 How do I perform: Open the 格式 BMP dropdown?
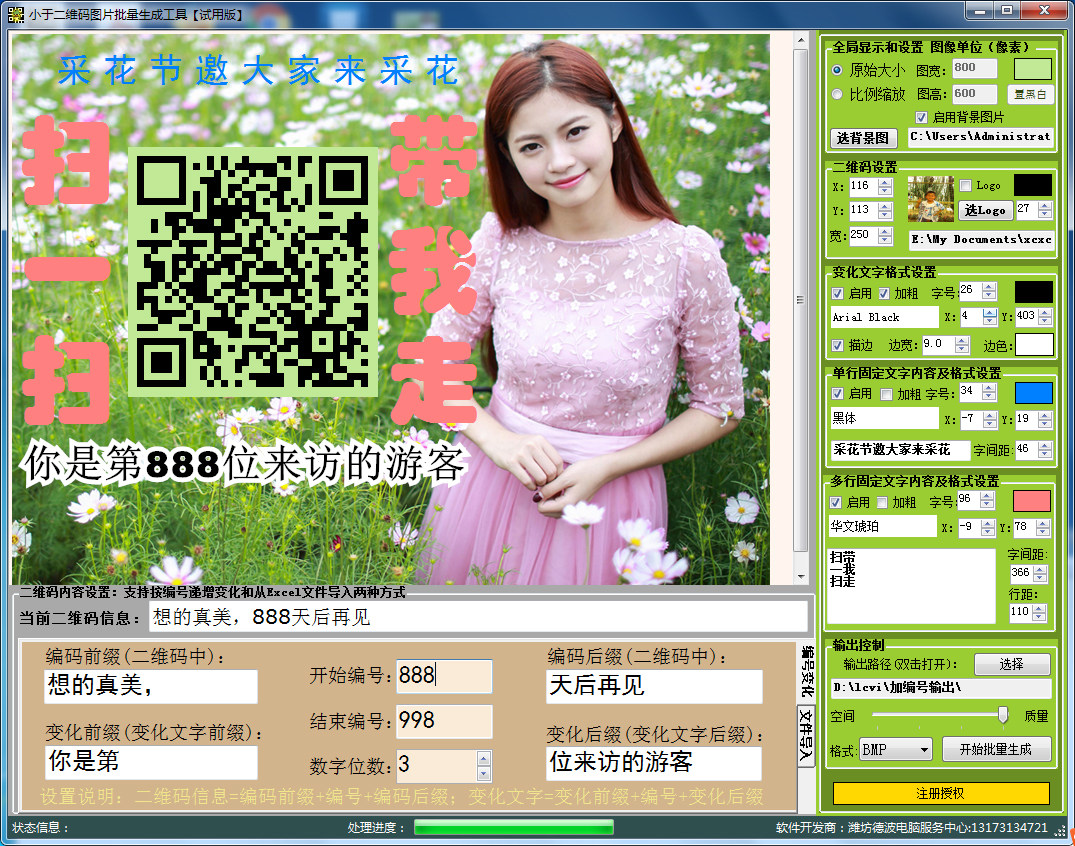(x=895, y=750)
